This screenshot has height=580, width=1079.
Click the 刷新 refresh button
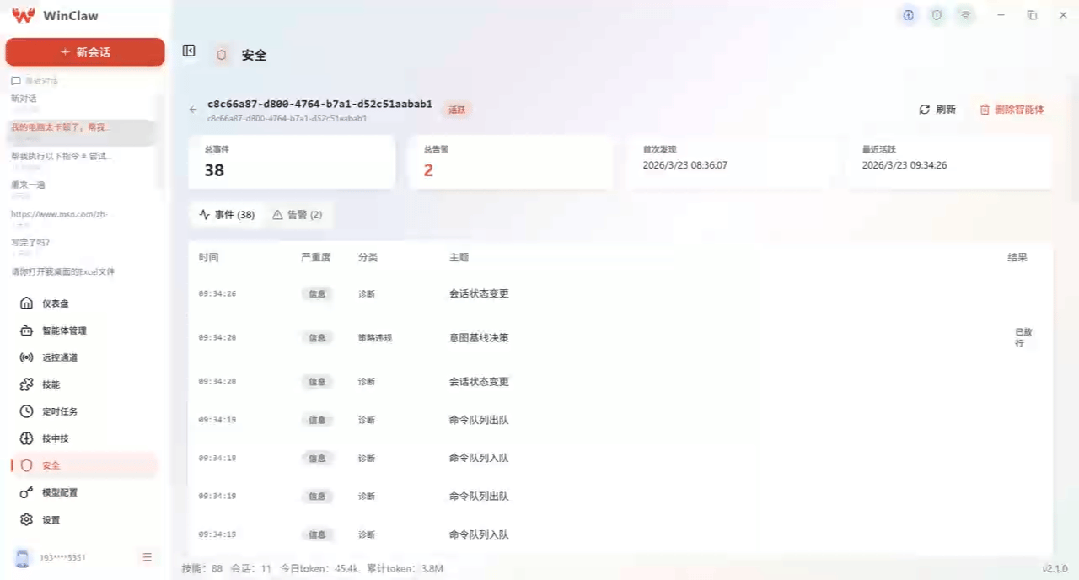click(937, 109)
